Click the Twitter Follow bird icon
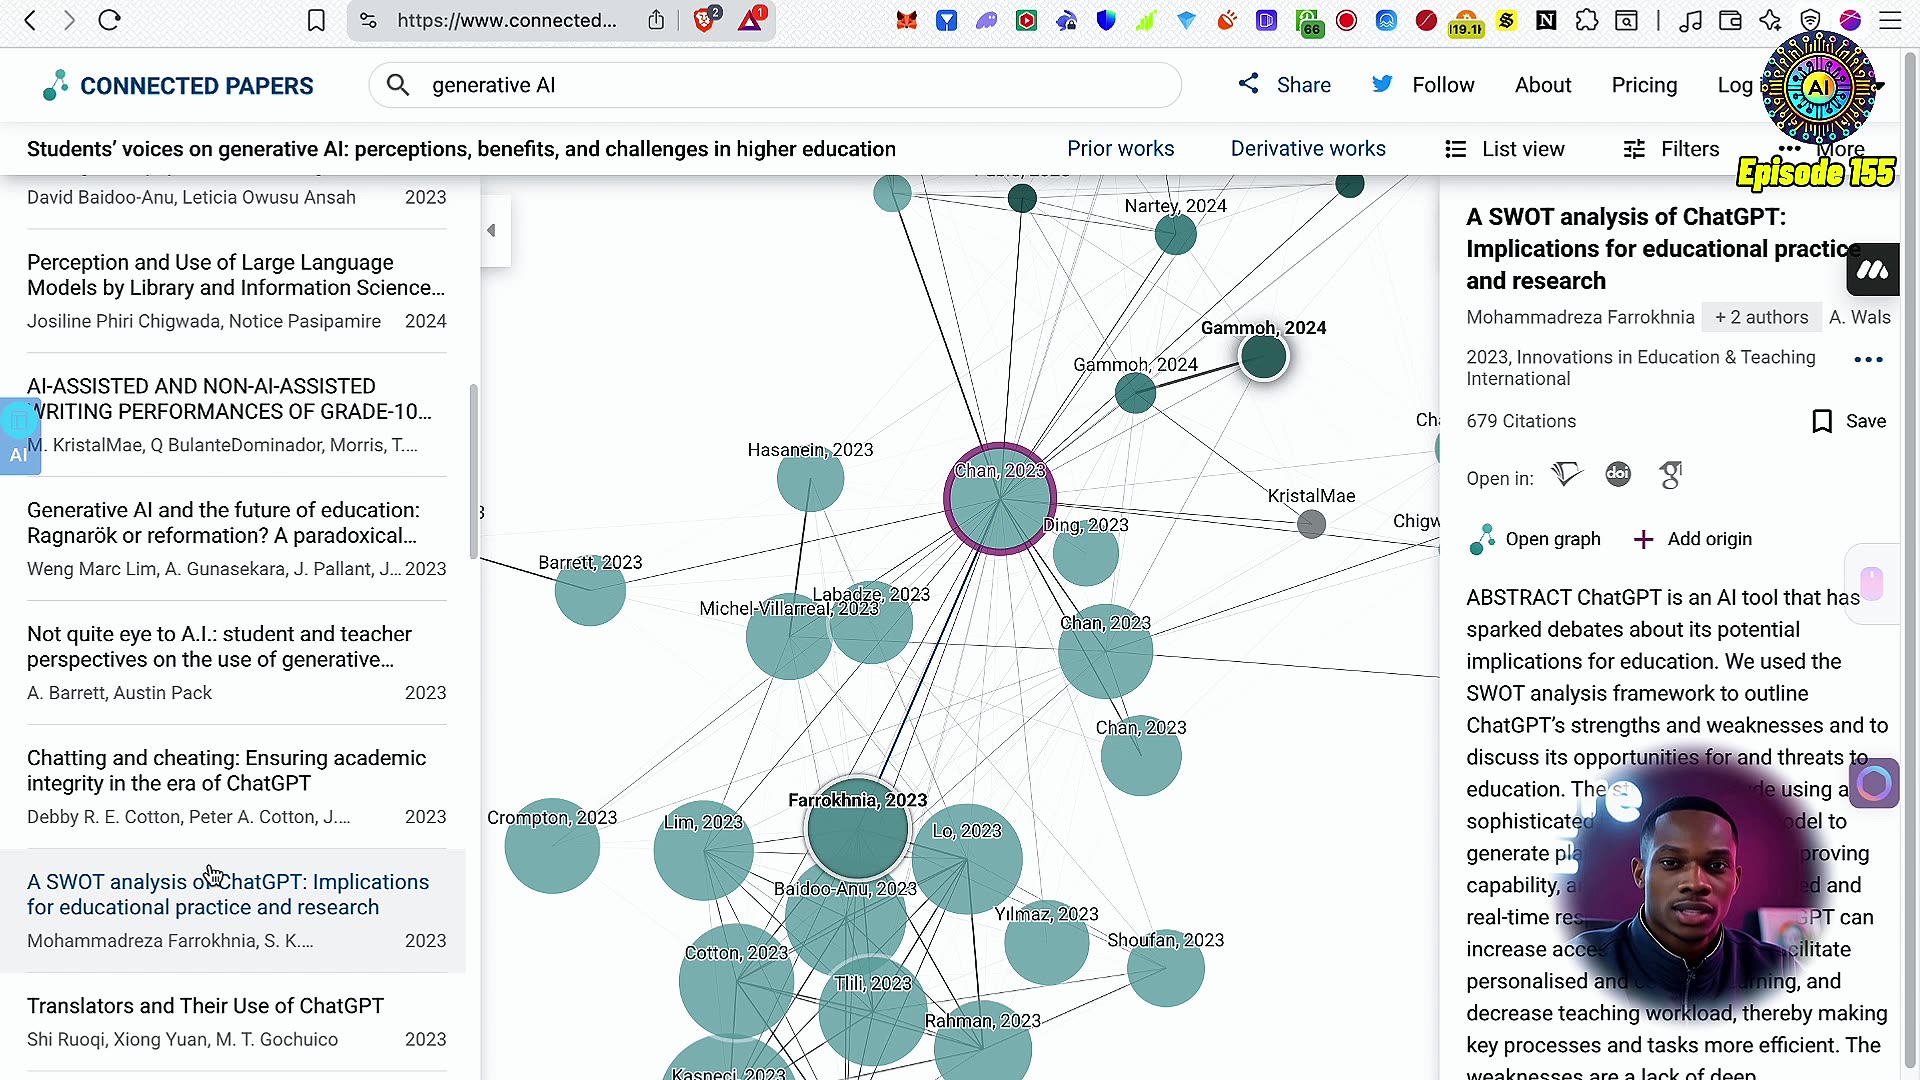 click(1382, 84)
